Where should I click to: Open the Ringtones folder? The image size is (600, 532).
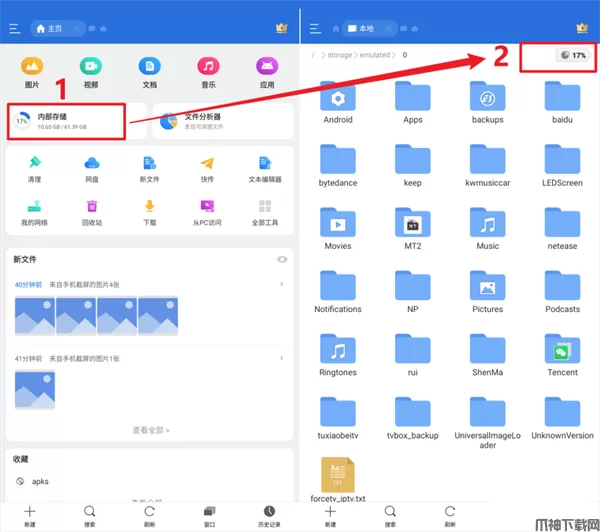(x=338, y=355)
